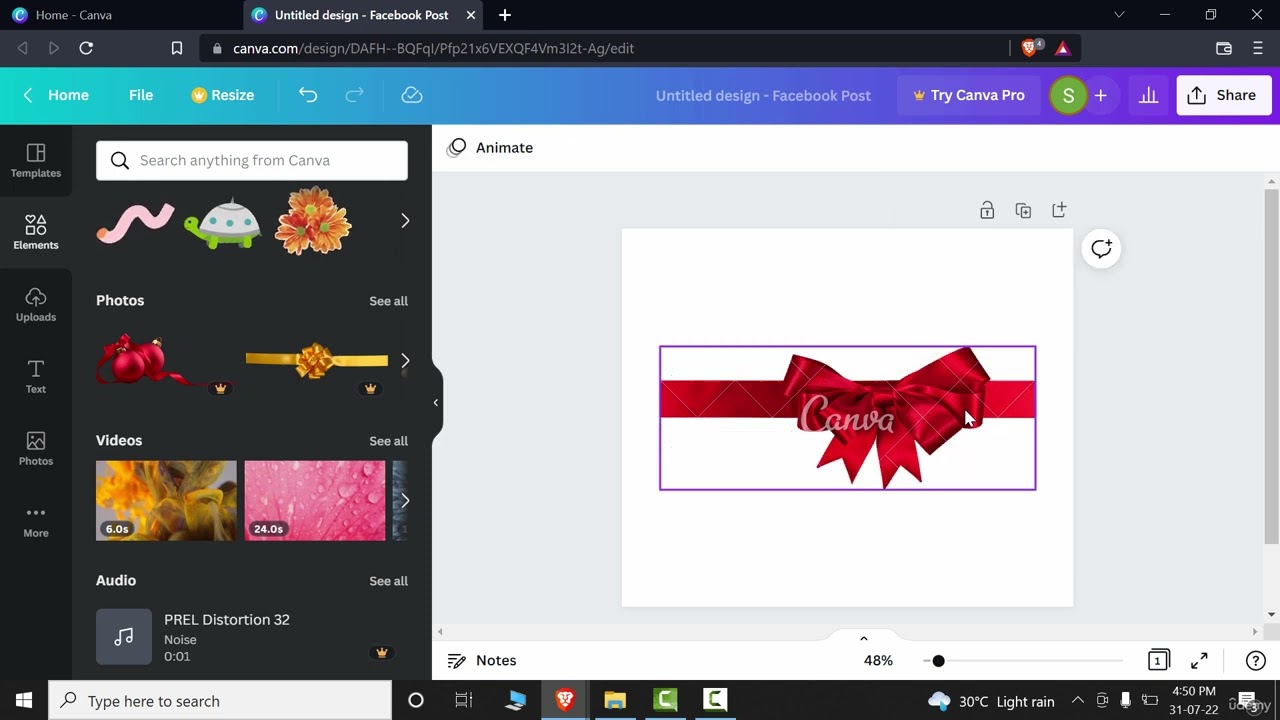Open Brave Rewards triangle icon
The height and width of the screenshot is (720, 1280).
(x=1062, y=48)
